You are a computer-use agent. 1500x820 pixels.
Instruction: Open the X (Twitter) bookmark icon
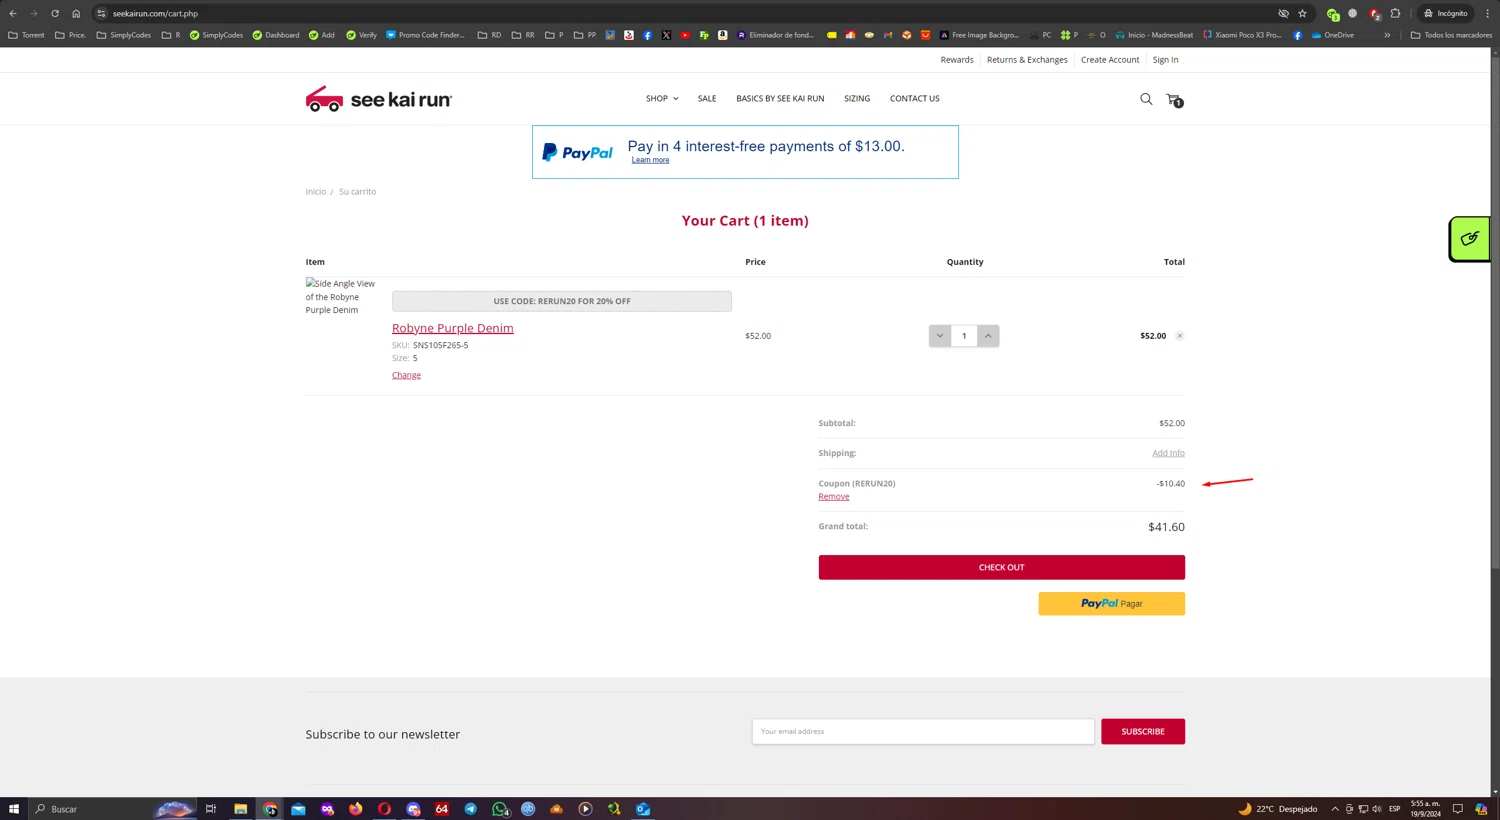666,35
